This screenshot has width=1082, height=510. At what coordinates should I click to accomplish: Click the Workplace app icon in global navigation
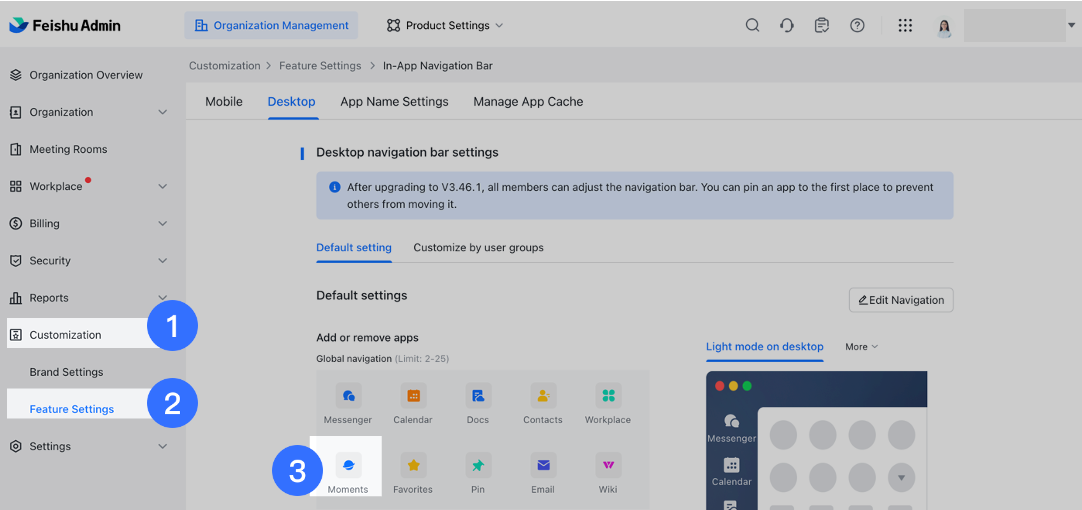point(608,395)
